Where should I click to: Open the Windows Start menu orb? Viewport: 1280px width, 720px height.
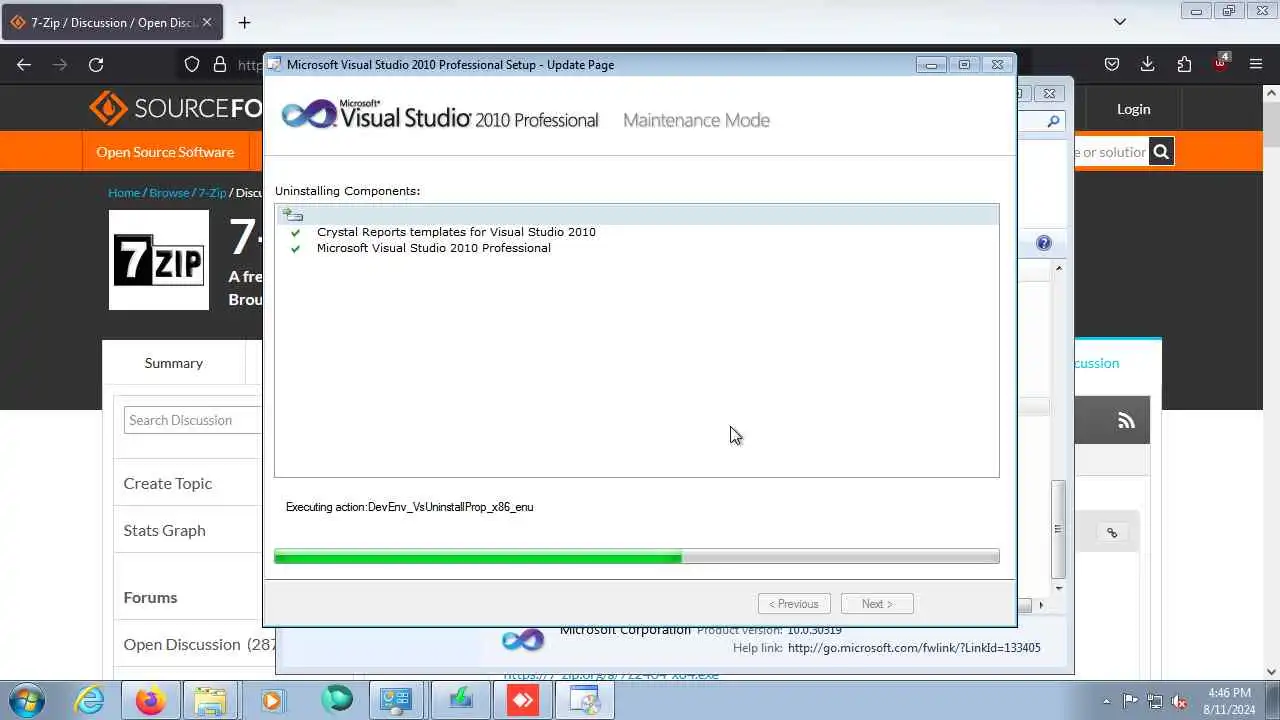point(26,700)
